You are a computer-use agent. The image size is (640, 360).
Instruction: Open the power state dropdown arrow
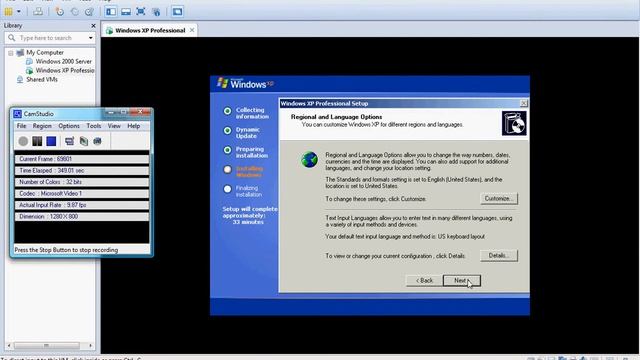point(18,11)
